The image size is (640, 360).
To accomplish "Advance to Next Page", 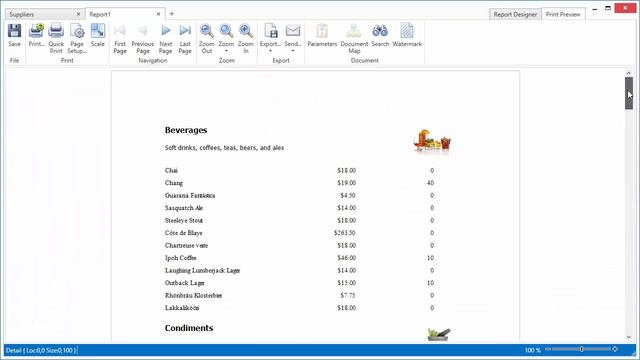I will (x=165, y=31).
